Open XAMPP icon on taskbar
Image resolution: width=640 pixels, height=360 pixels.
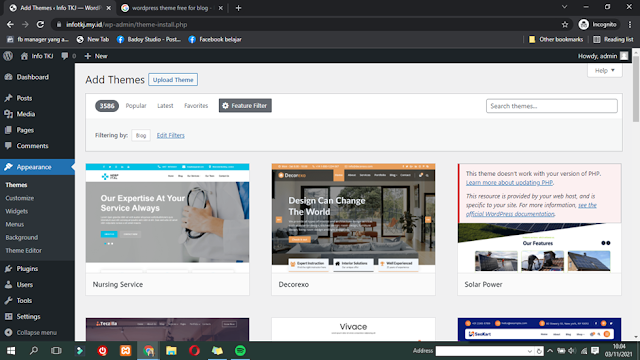tap(125, 351)
